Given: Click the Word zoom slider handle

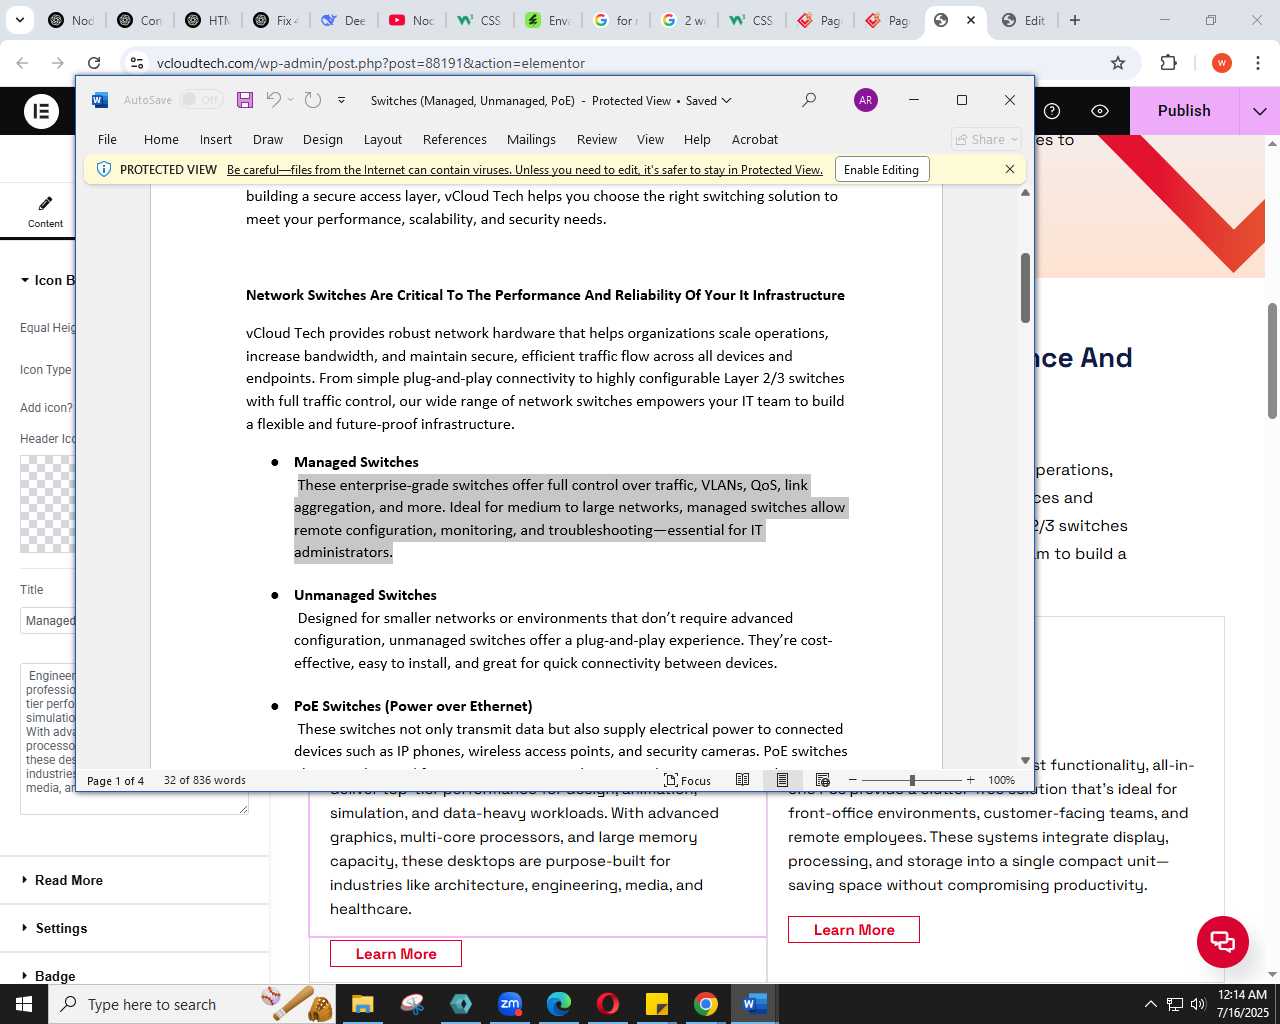Looking at the screenshot, I should (912, 780).
